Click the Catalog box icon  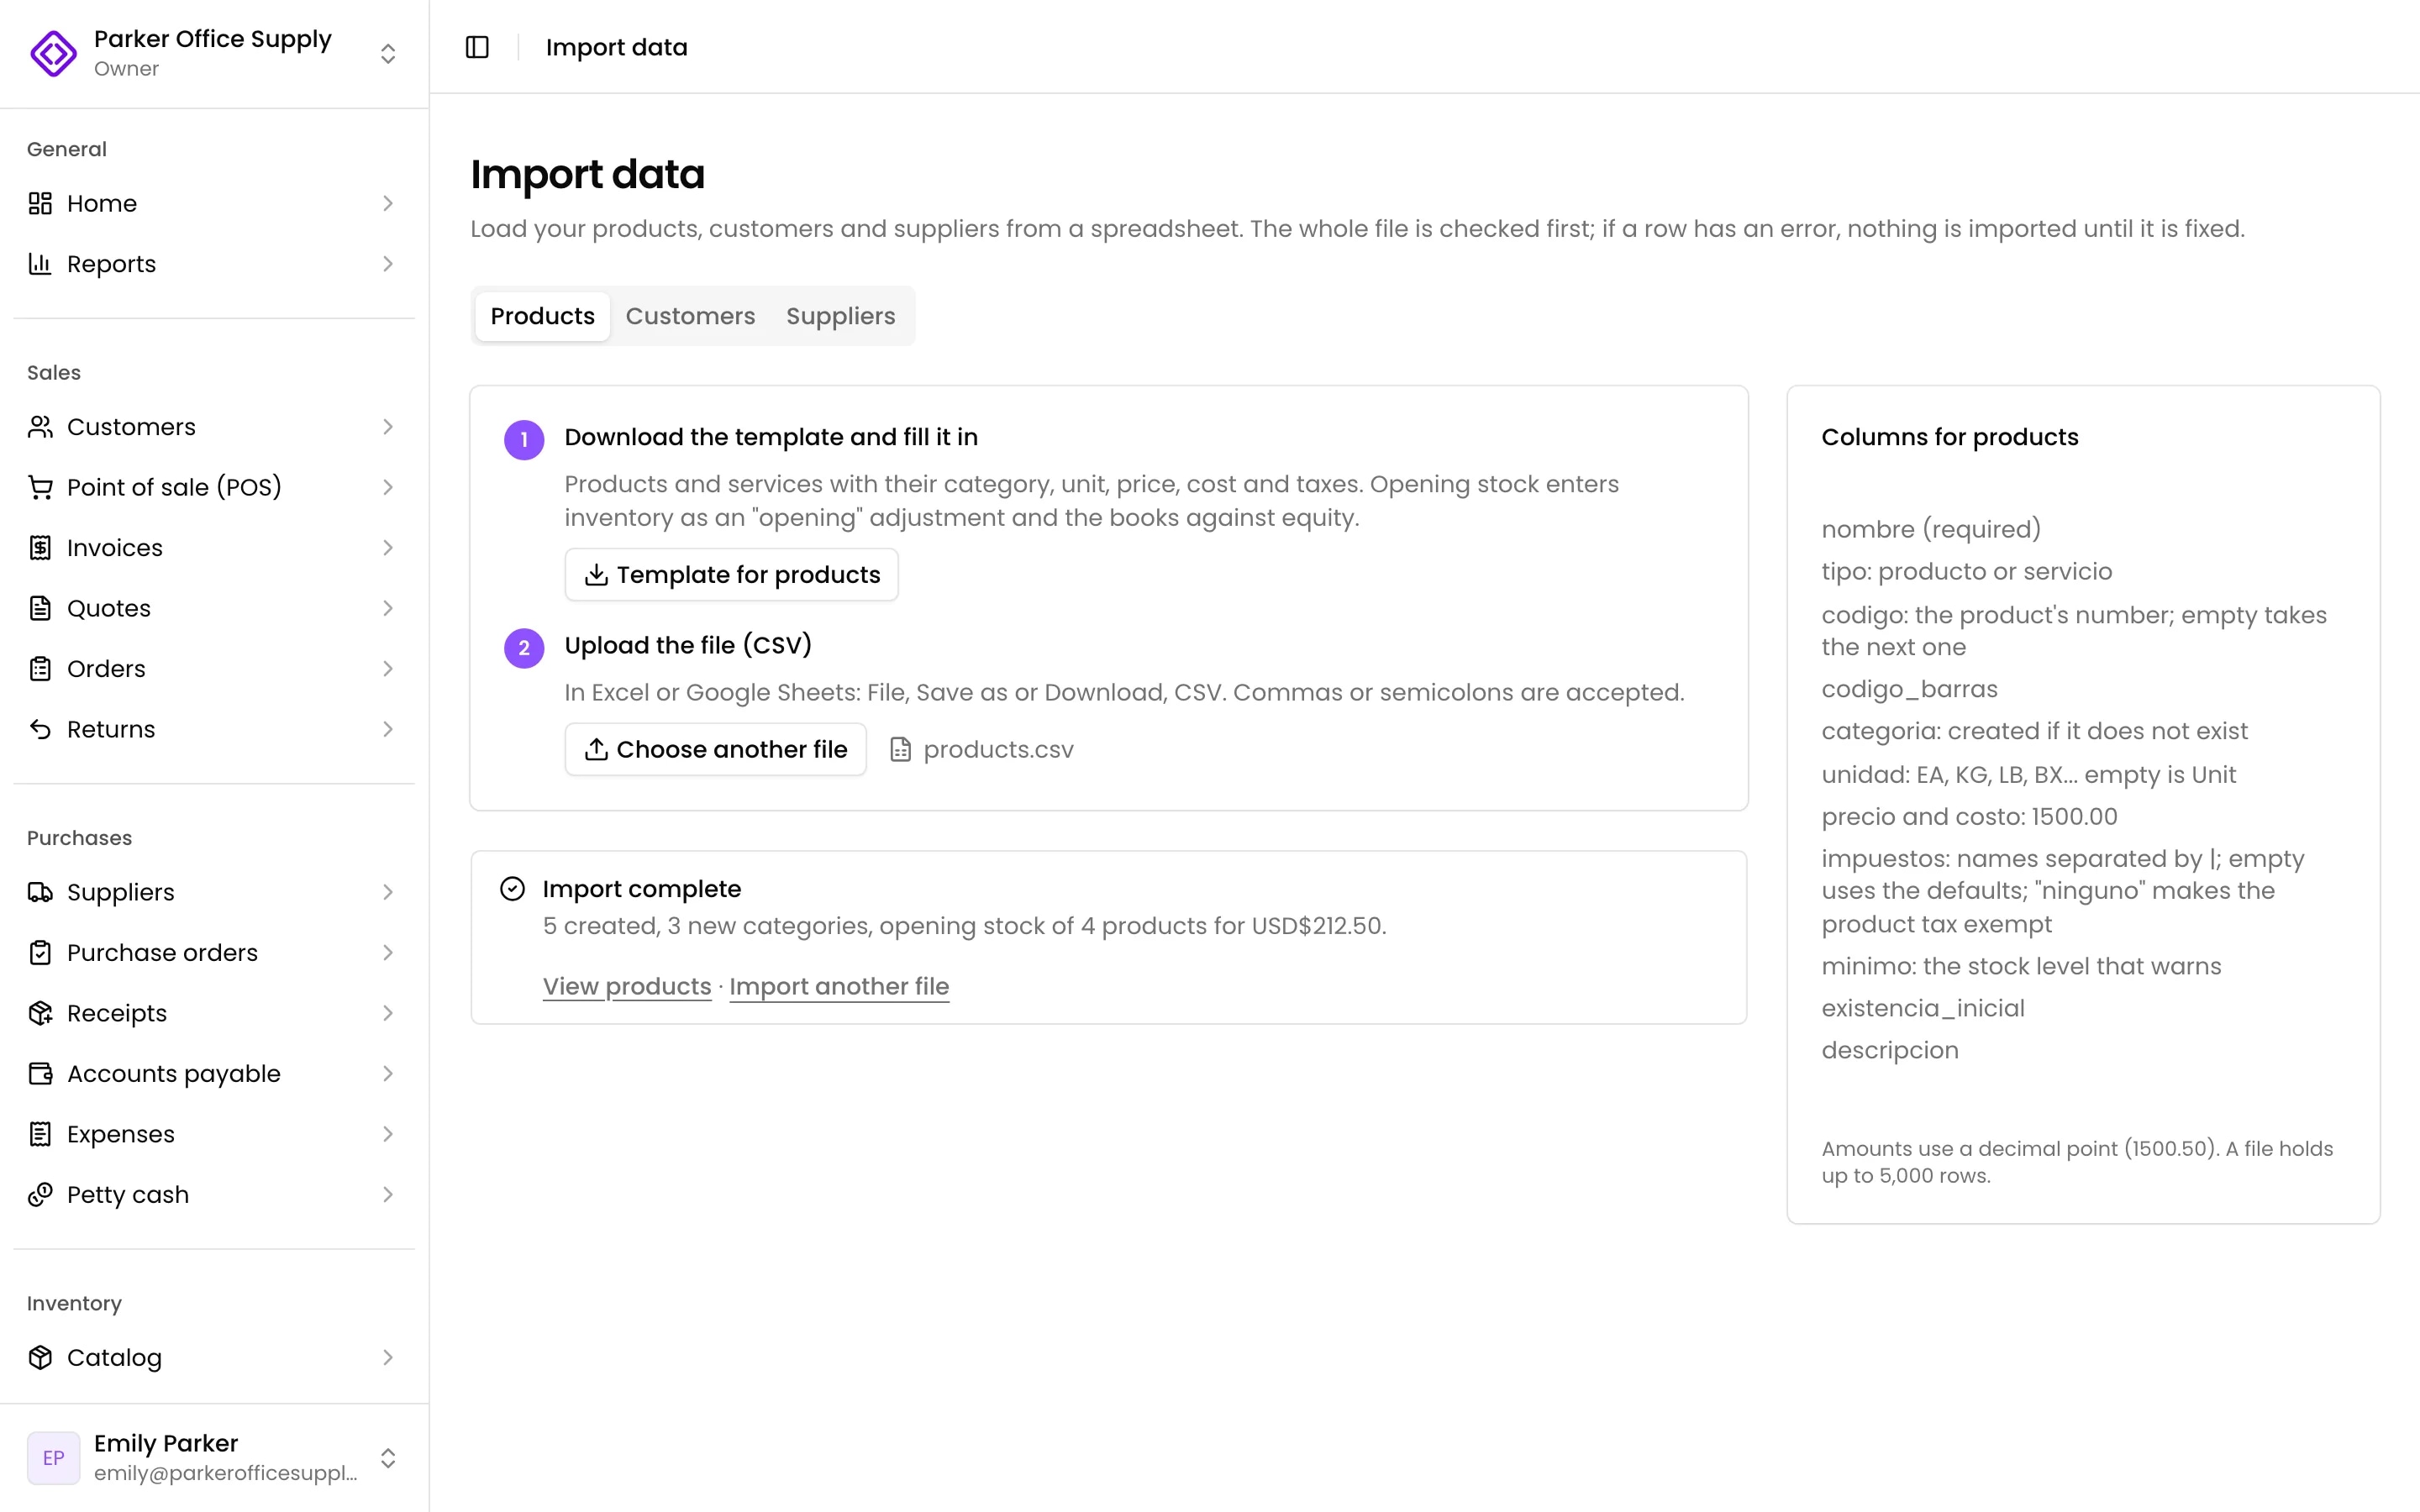click(x=40, y=1357)
